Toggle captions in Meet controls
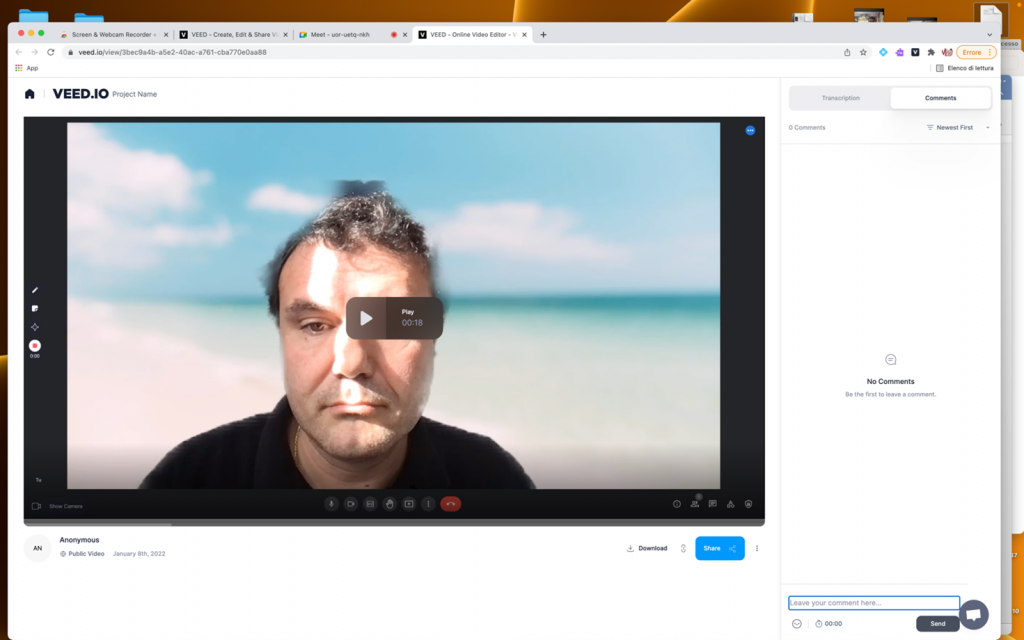The height and width of the screenshot is (640, 1024). tap(370, 504)
